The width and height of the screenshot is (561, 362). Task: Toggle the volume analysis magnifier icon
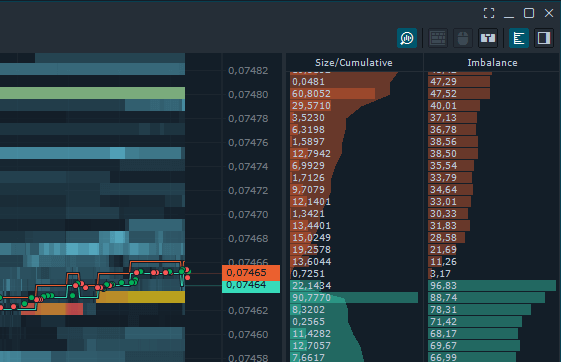pyautogui.click(x=407, y=38)
